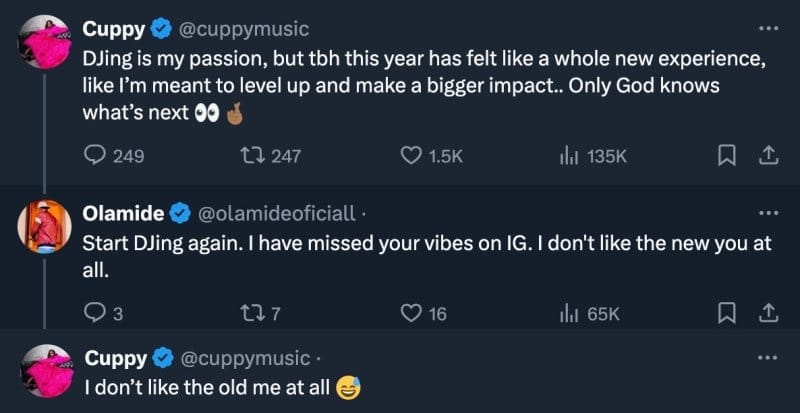
Task: Share Cuppy's first tweet
Action: tap(767, 155)
